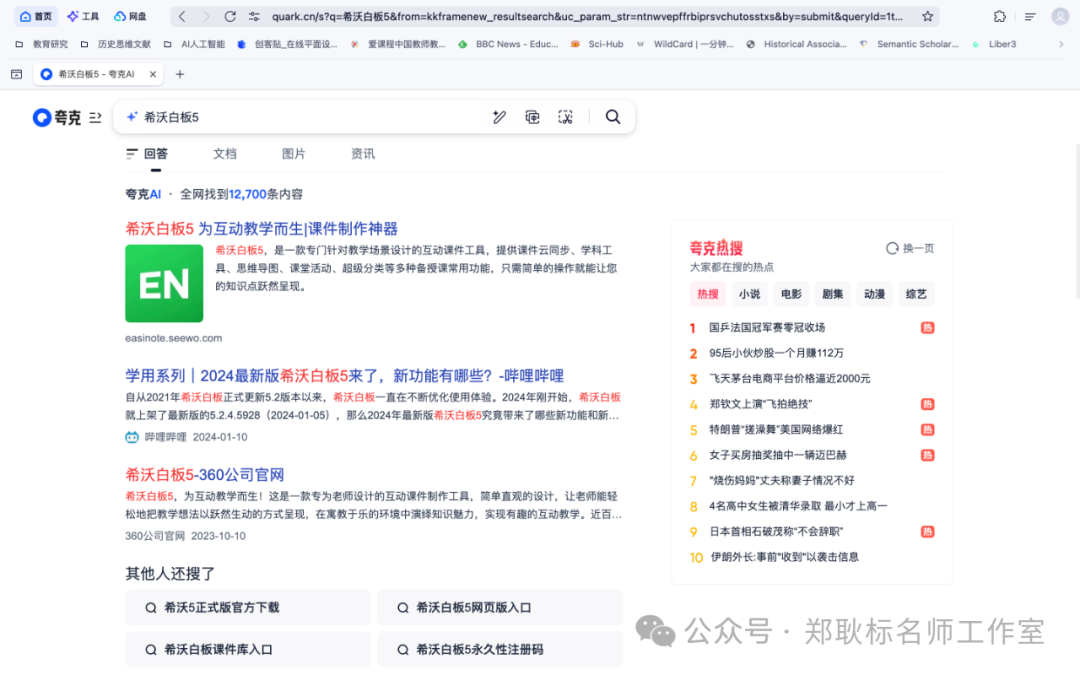The width and height of the screenshot is (1080, 675).
Task: Open hot search 国乒法国冠军赛零冠收场
Action: [x=767, y=327]
